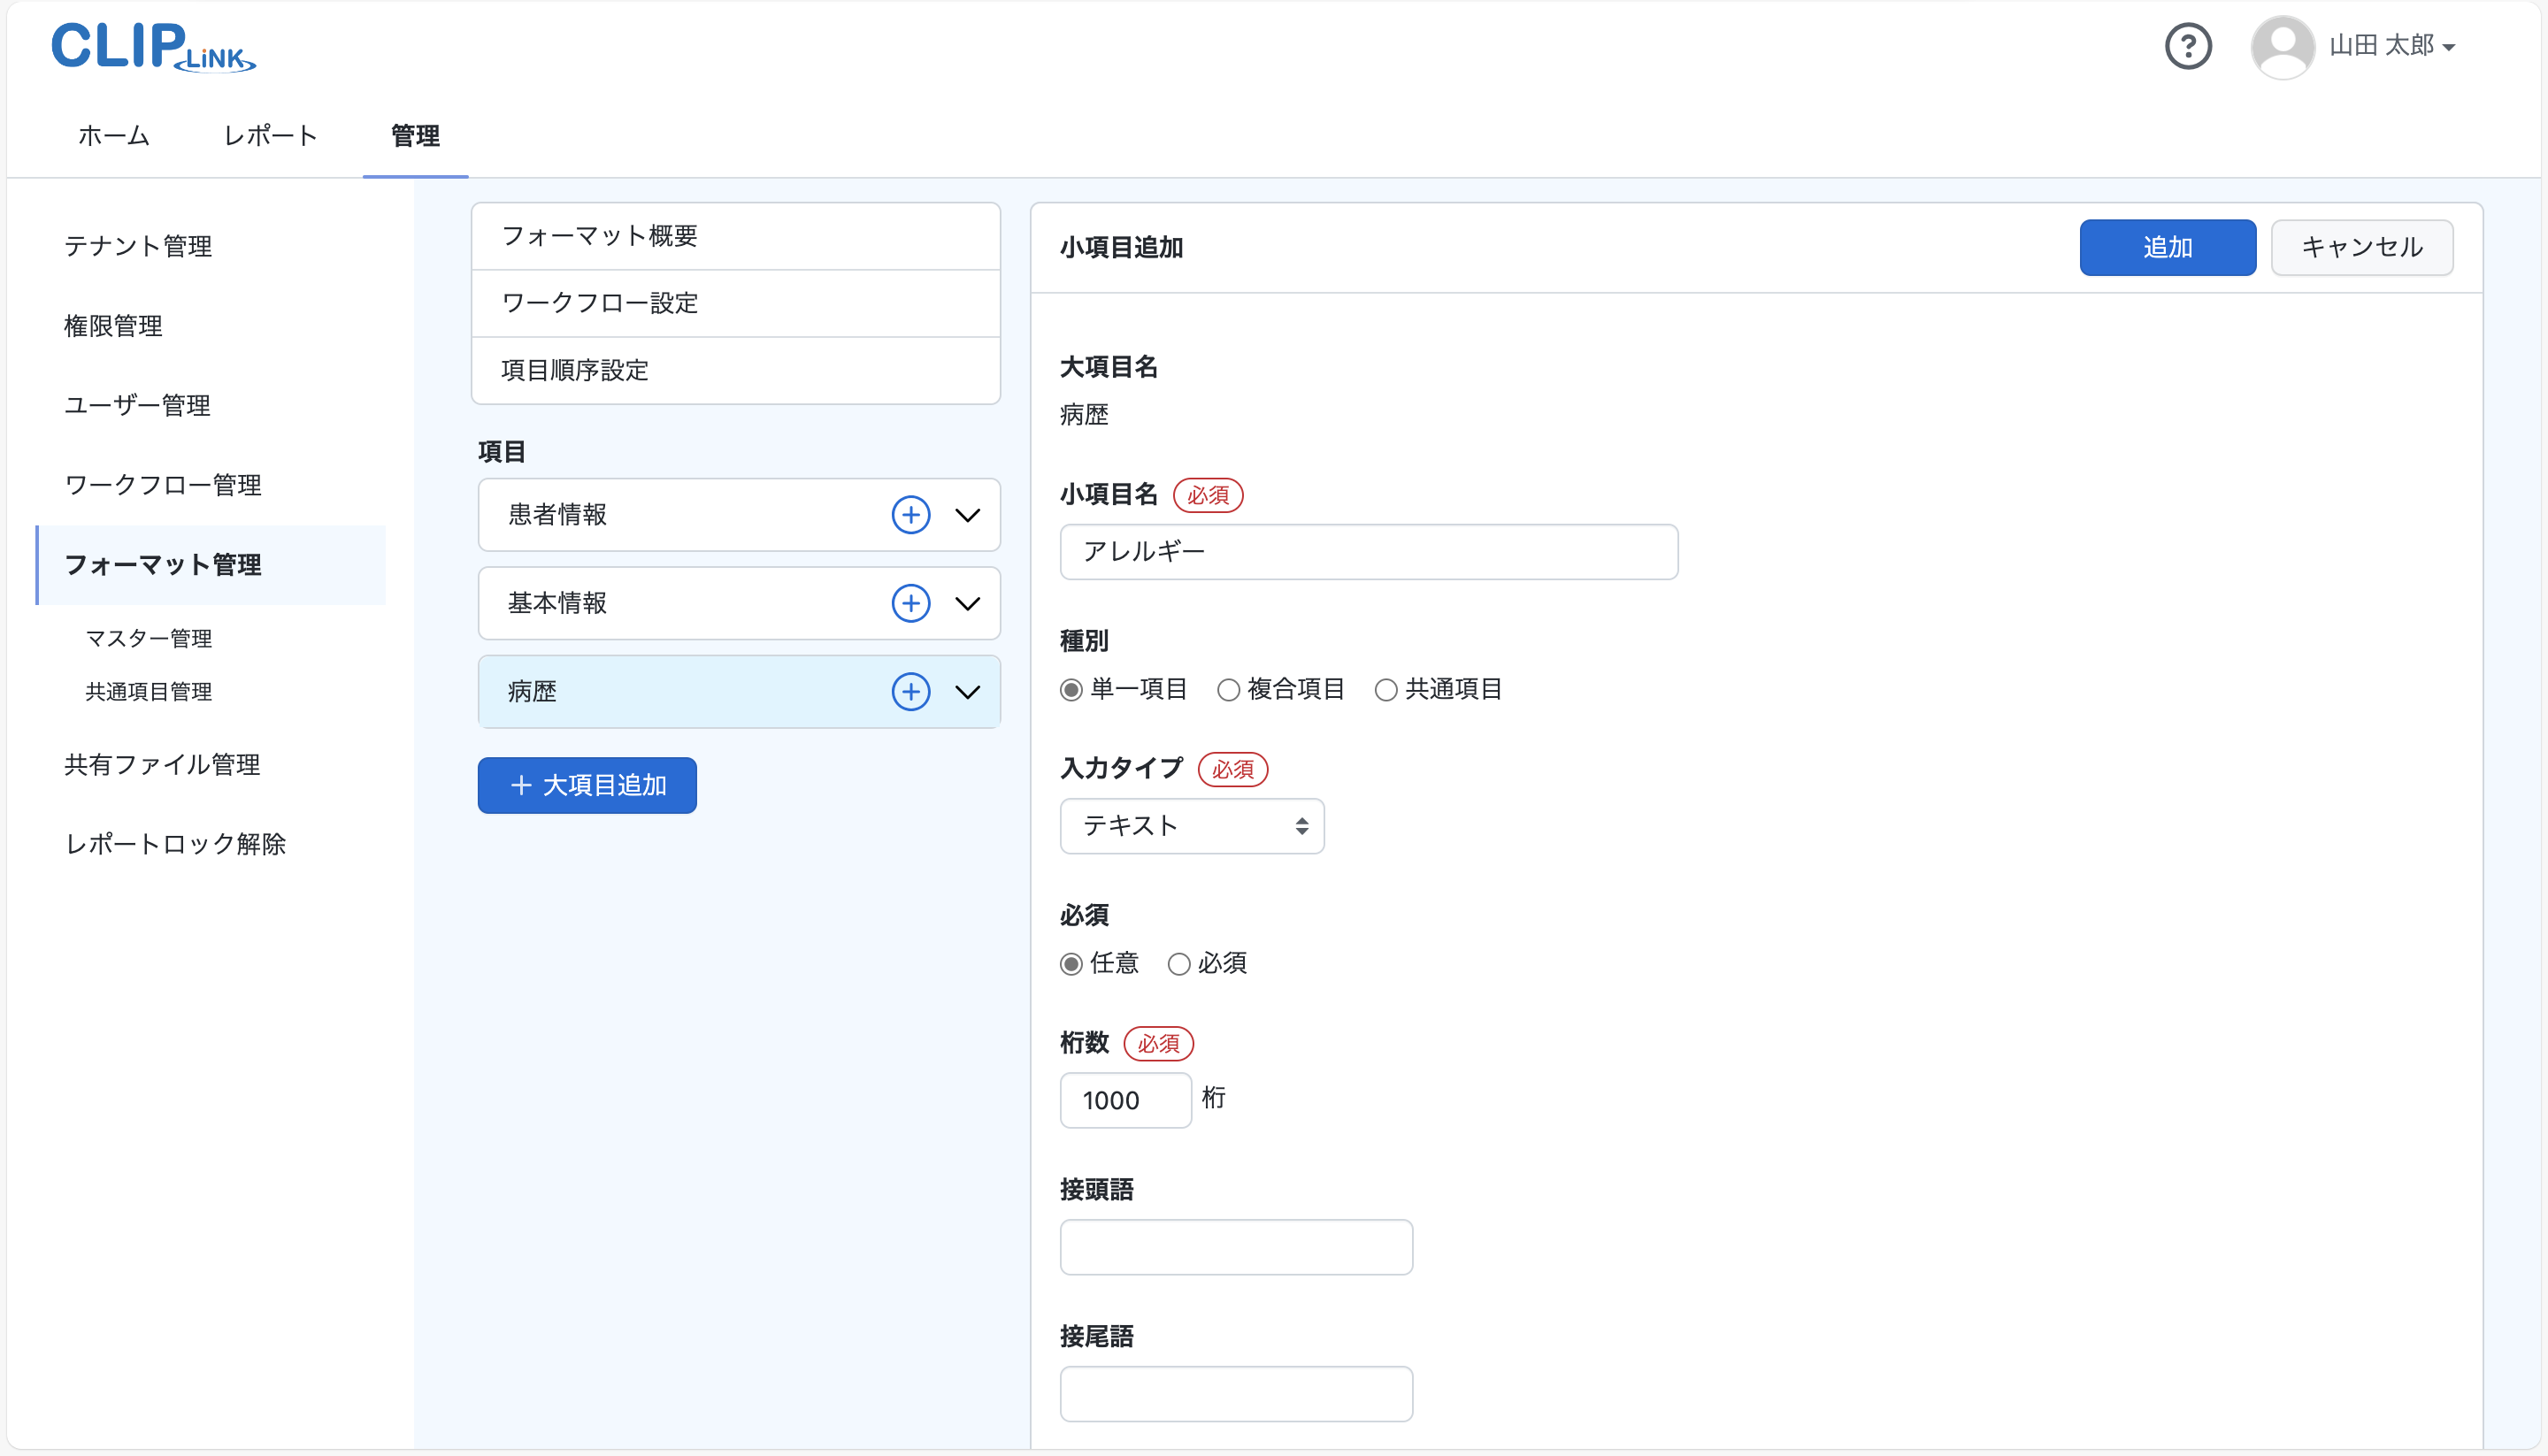Set 必須 radio to required
This screenshot has height=1456, width=2548.
(1179, 964)
